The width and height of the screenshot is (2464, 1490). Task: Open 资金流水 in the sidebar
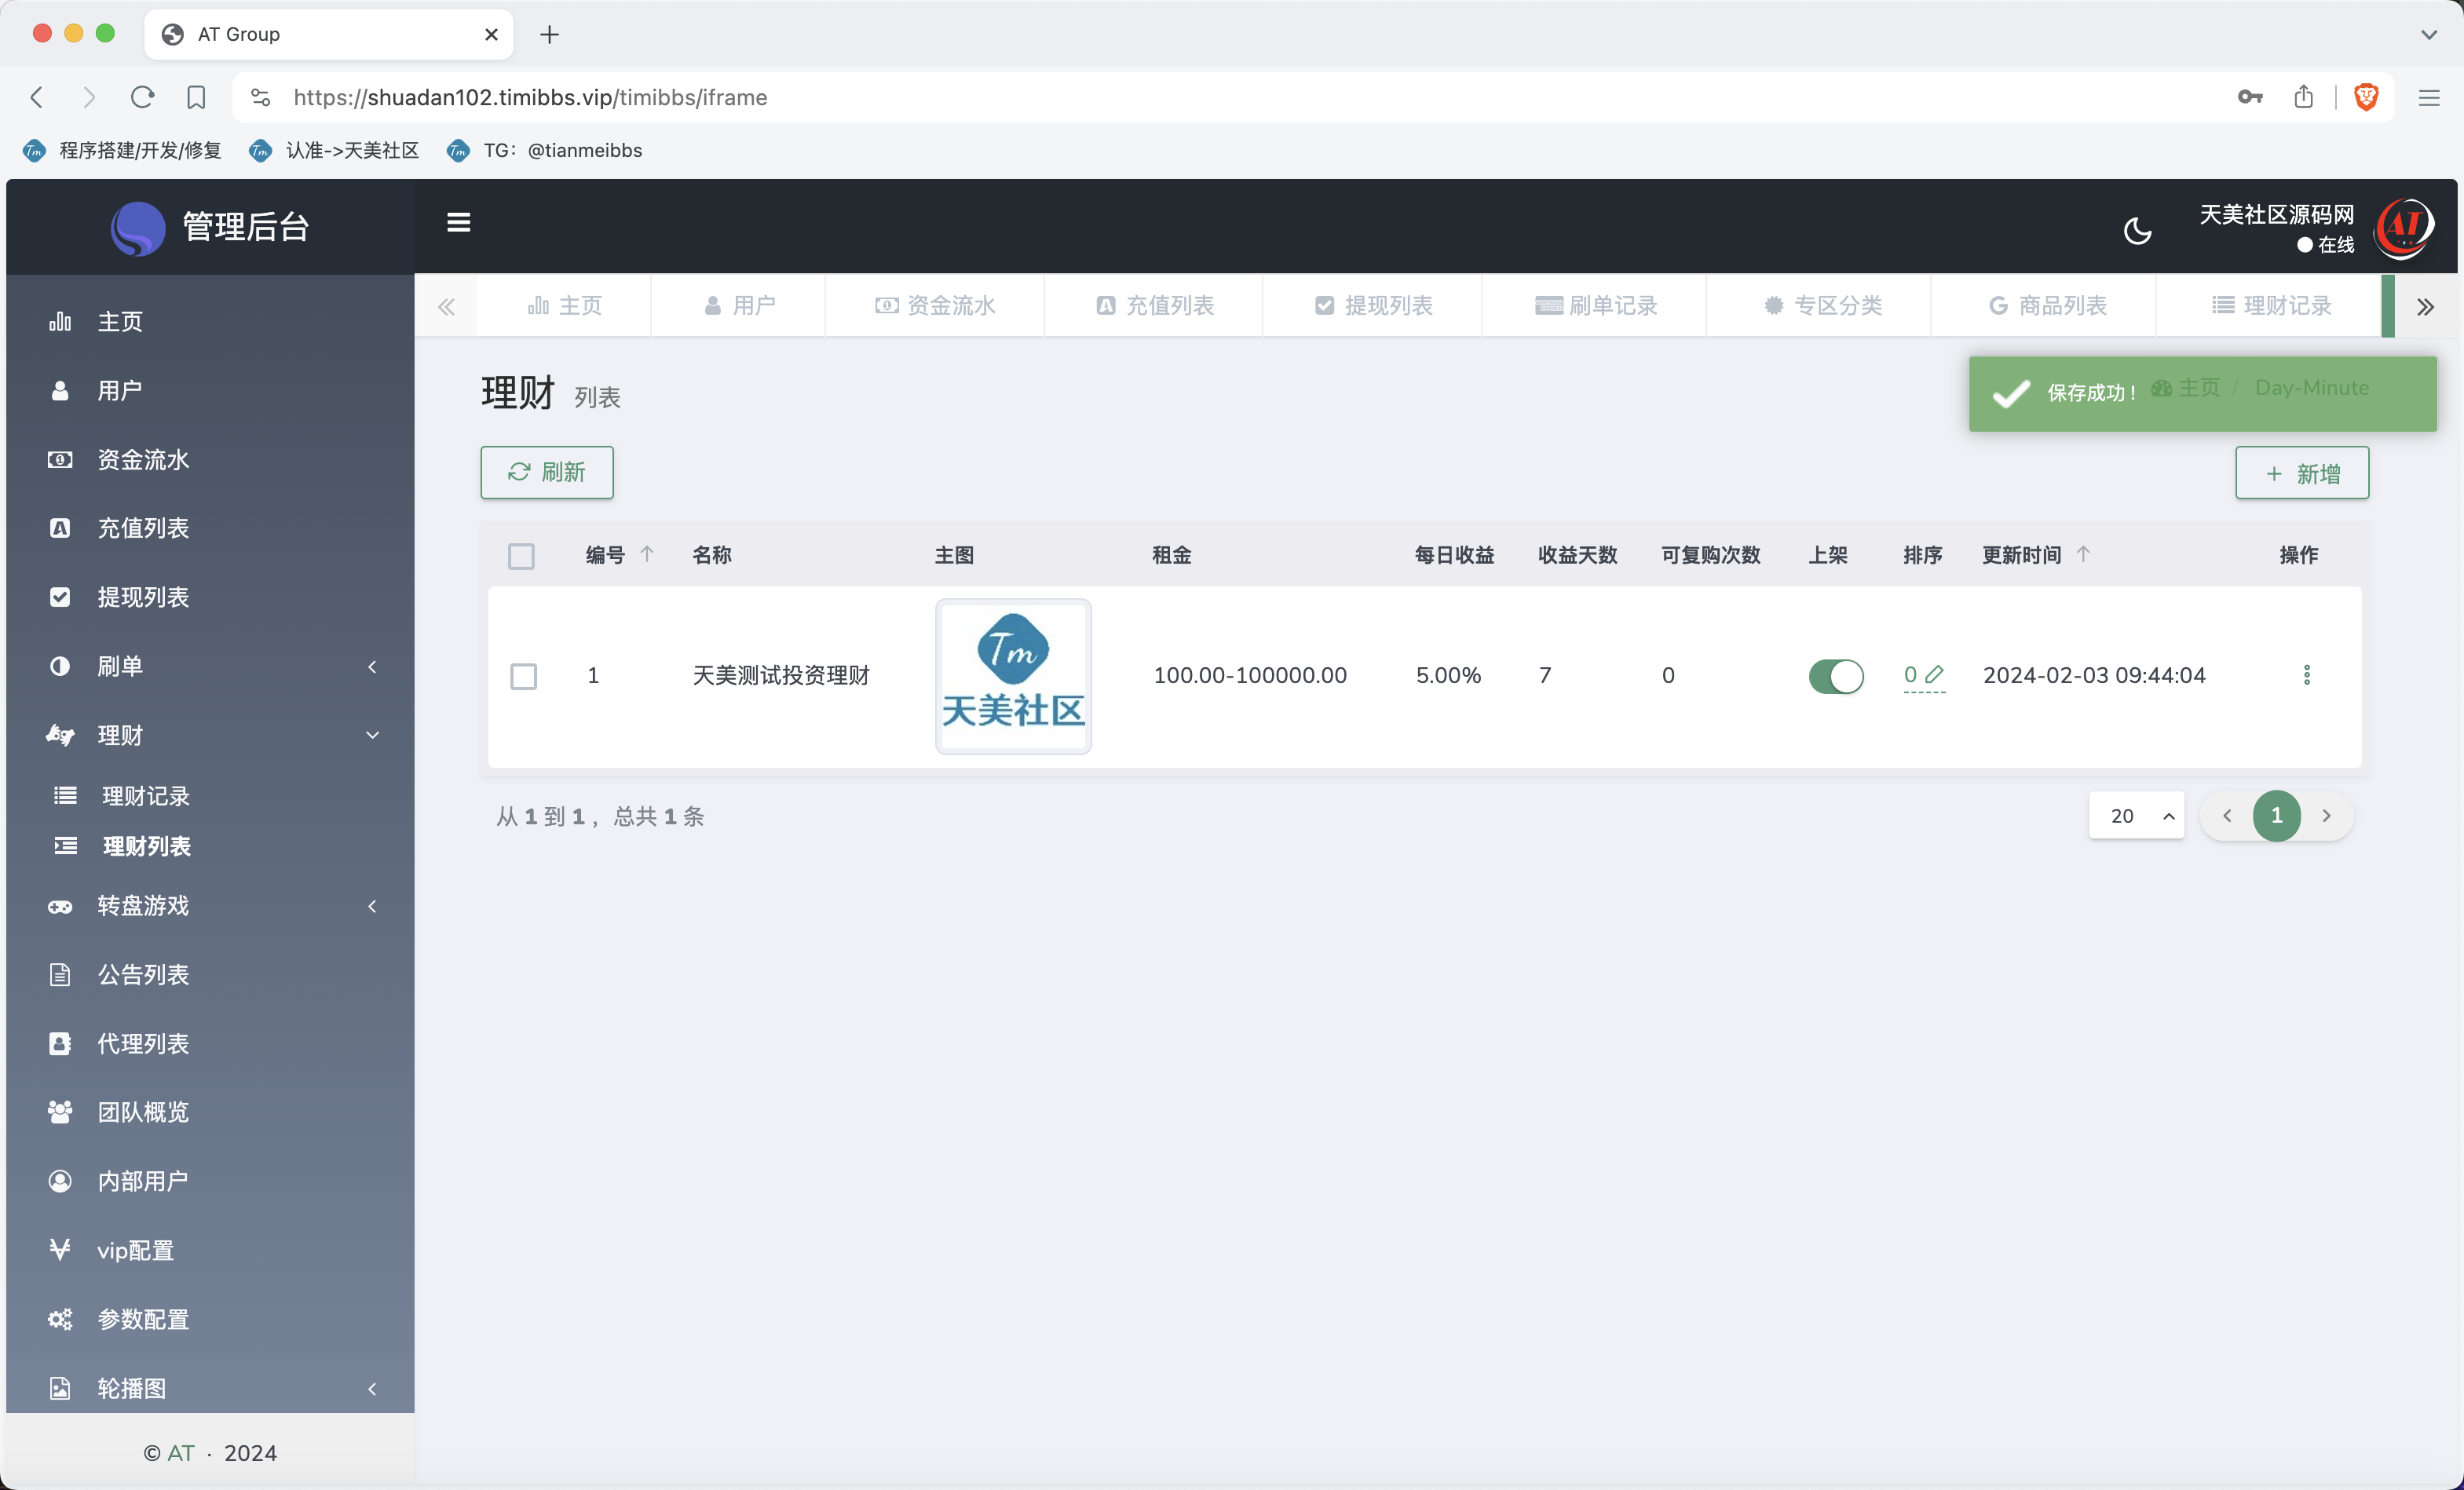pos(210,459)
